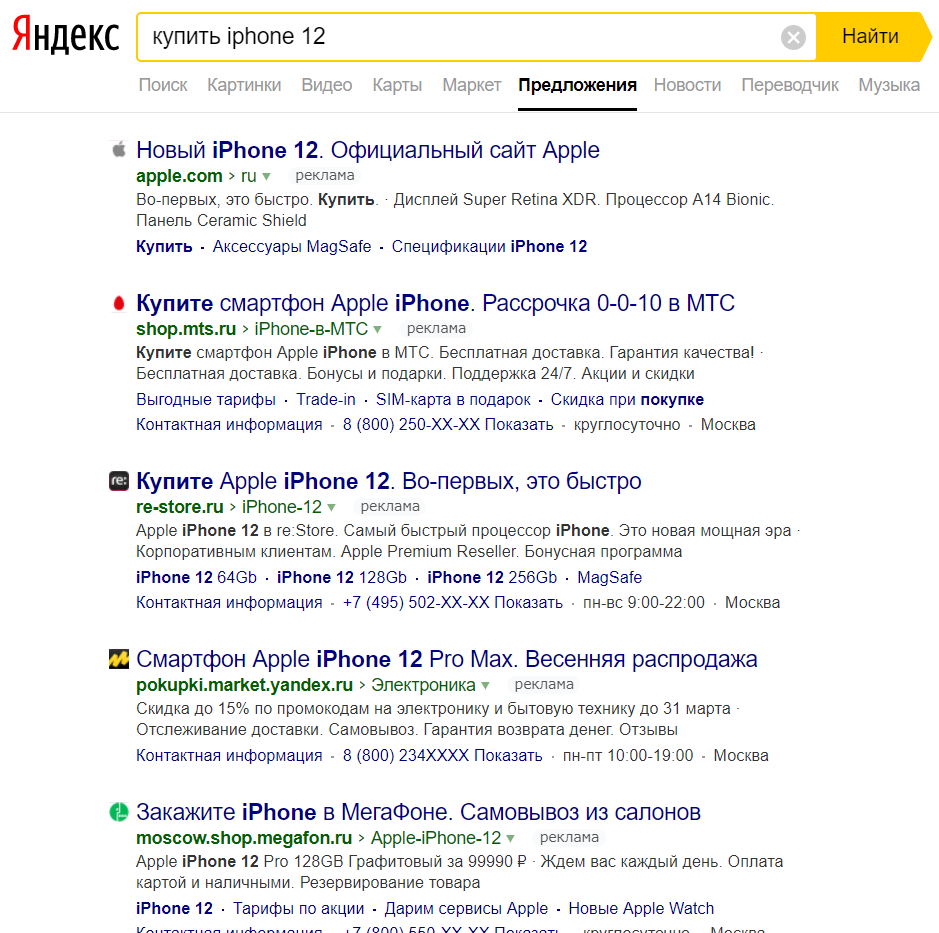Show the Yandex Market phone 8 (800) 234XXXX
This screenshot has height=933, width=939.
443,756
